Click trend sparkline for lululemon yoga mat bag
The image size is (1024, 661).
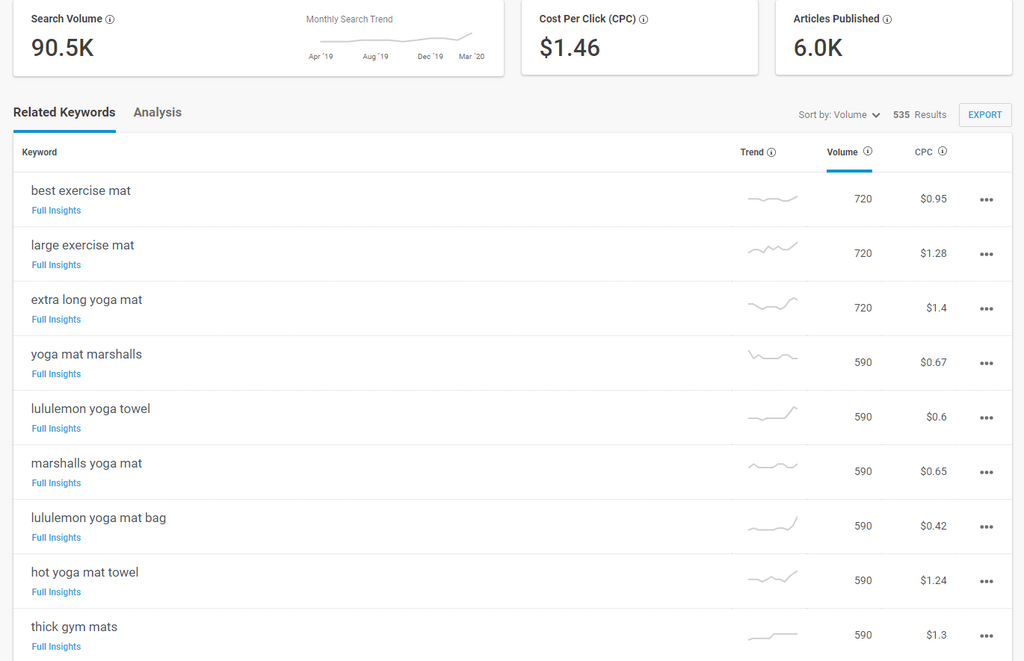[x=772, y=525]
